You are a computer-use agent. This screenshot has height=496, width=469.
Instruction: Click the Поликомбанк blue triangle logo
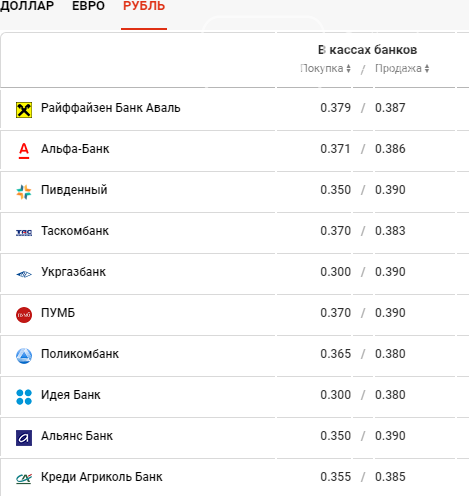tap(24, 356)
